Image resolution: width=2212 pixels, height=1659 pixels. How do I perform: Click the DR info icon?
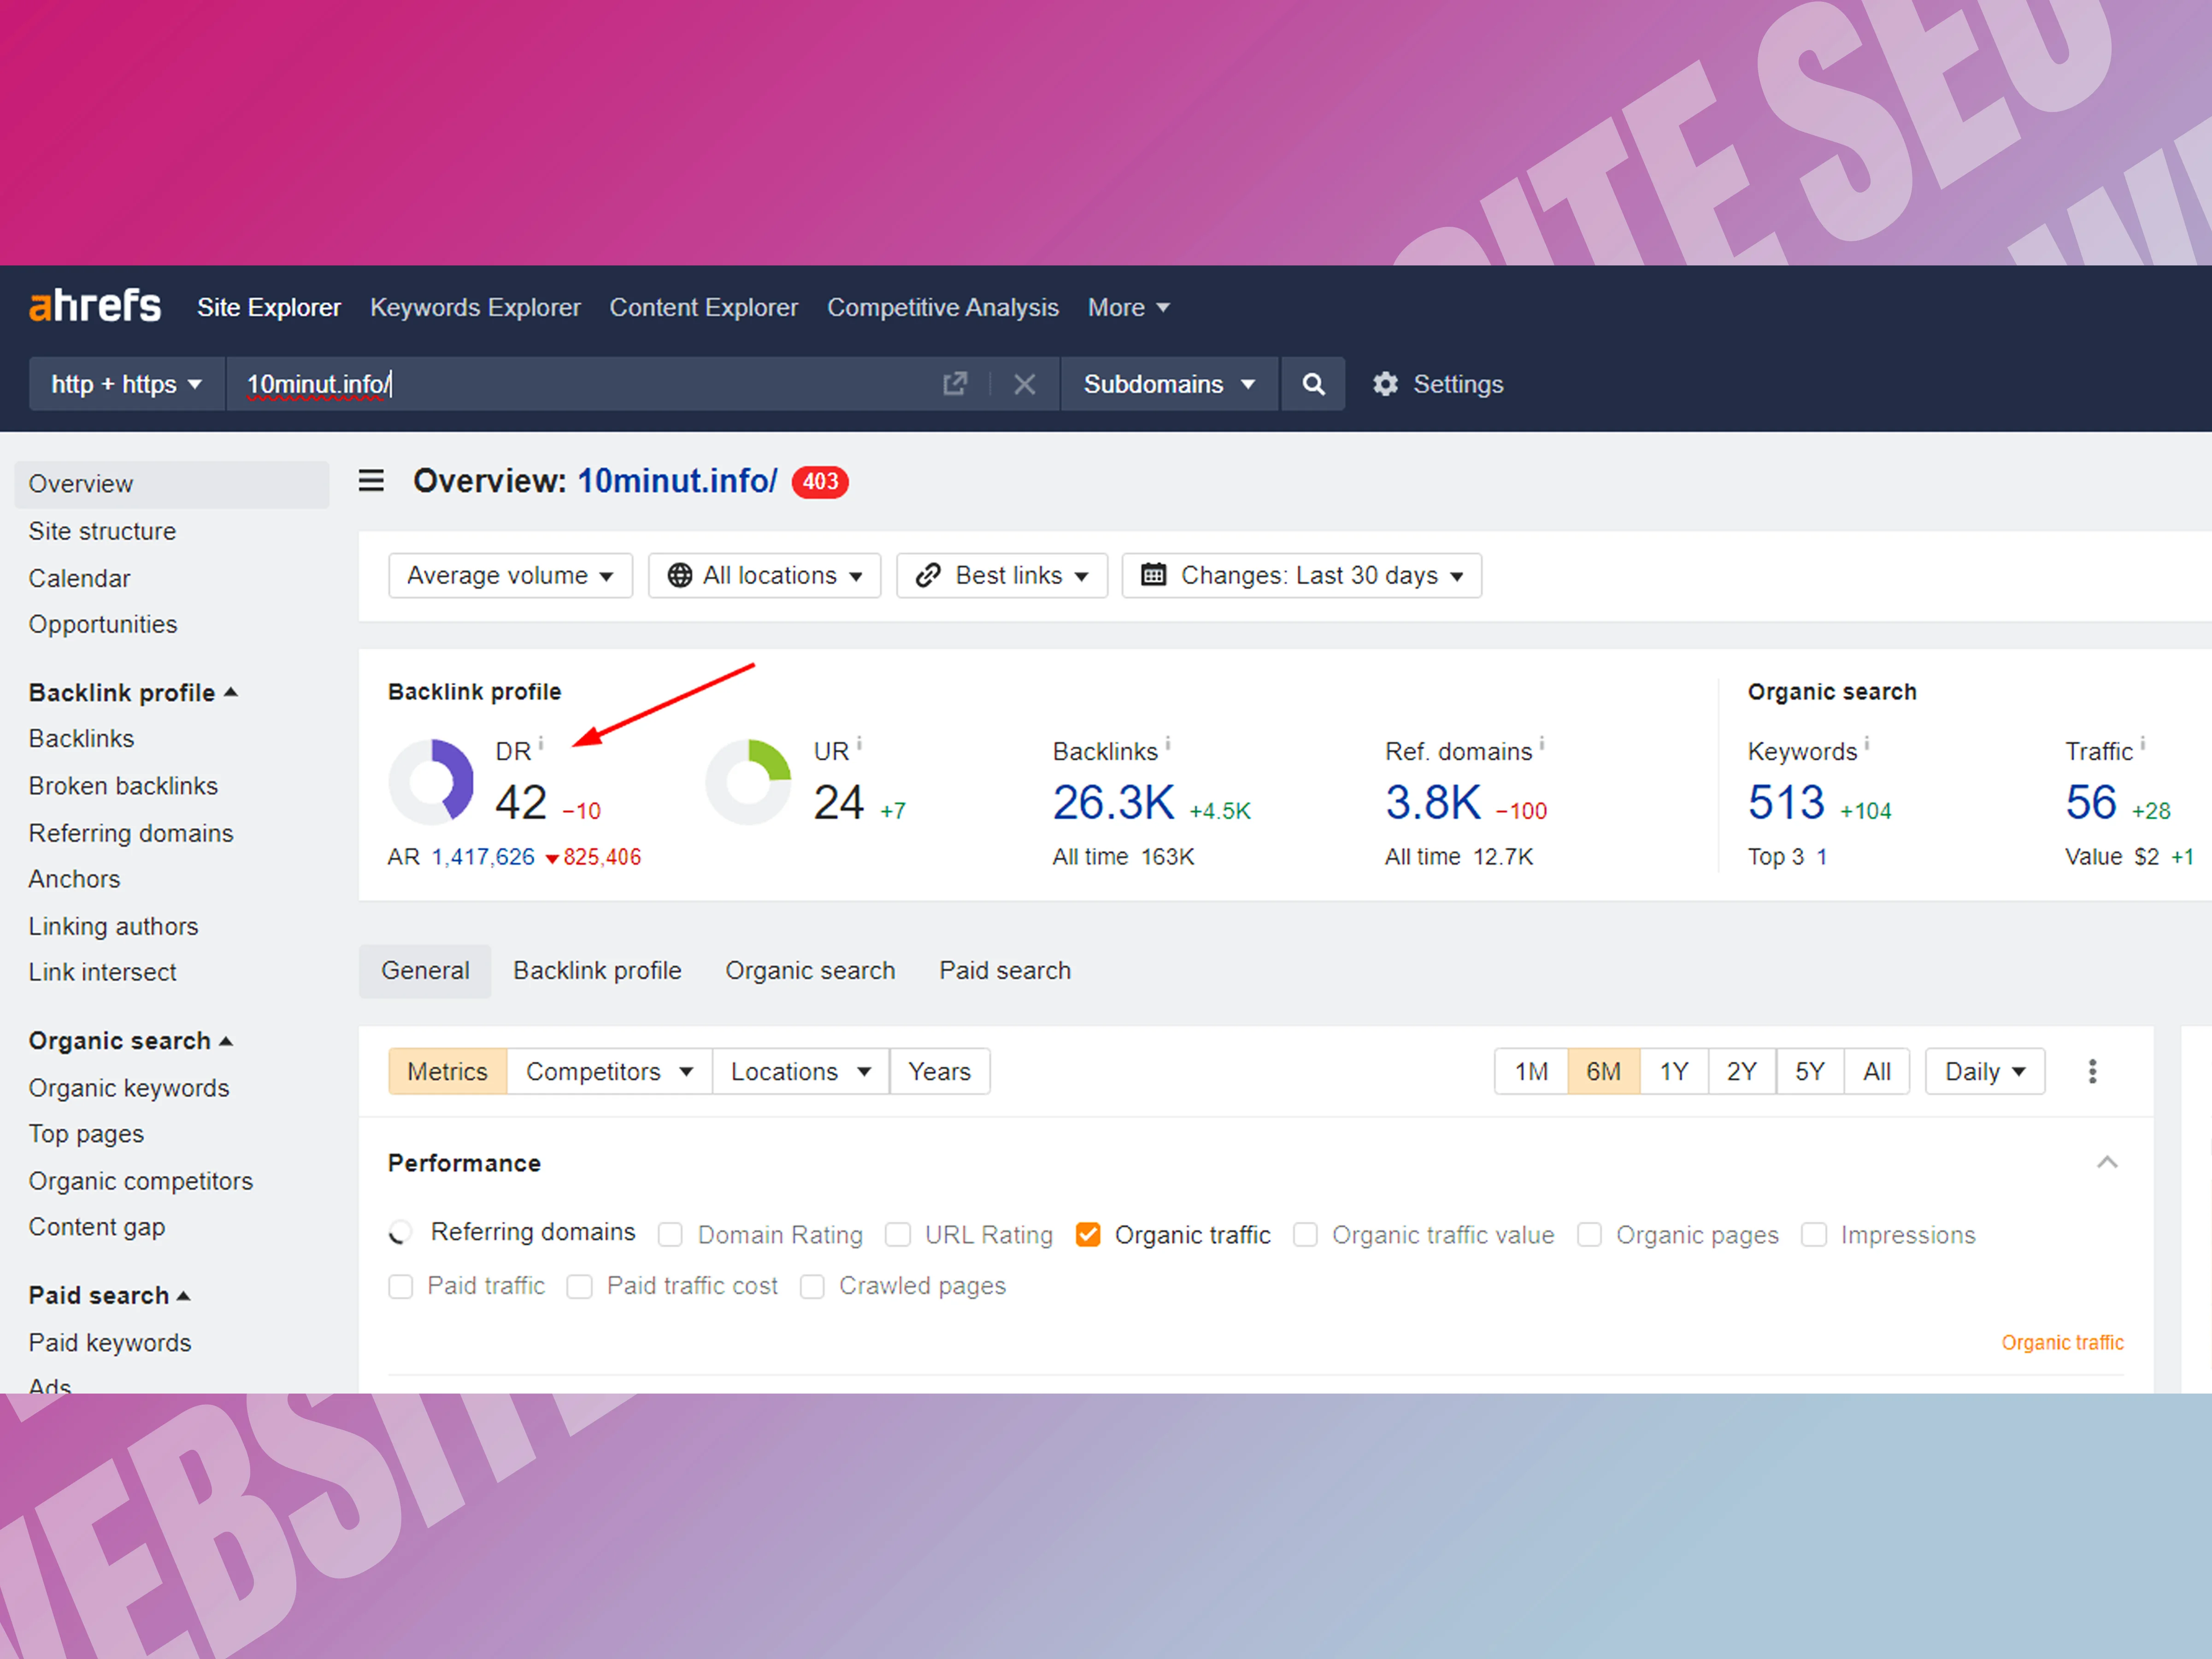[x=541, y=743]
